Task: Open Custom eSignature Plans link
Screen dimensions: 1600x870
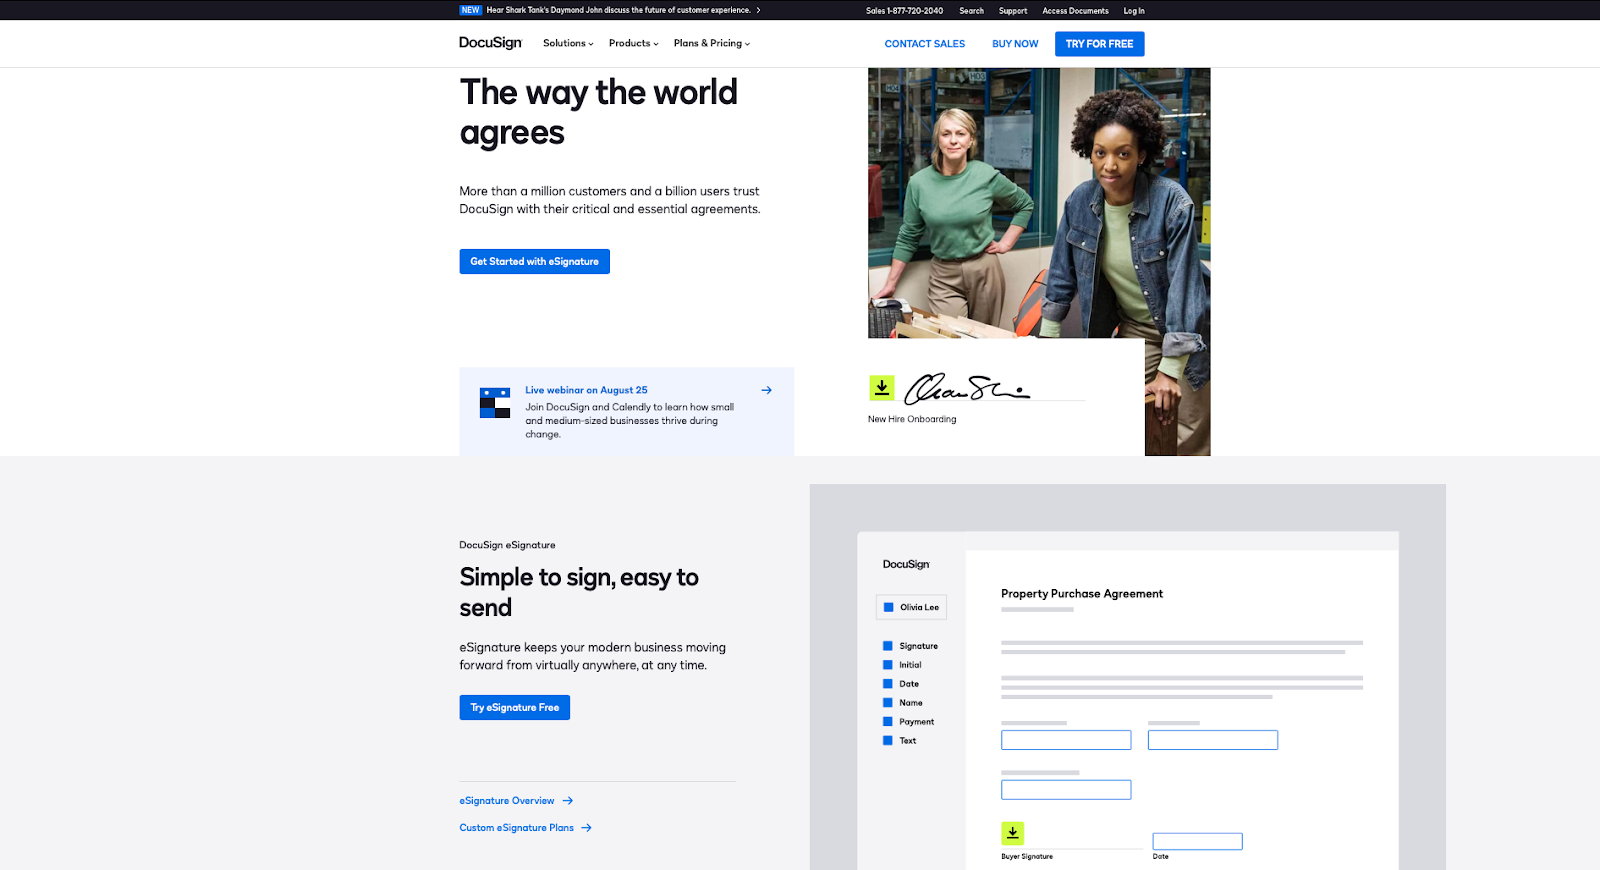Action: click(x=516, y=828)
